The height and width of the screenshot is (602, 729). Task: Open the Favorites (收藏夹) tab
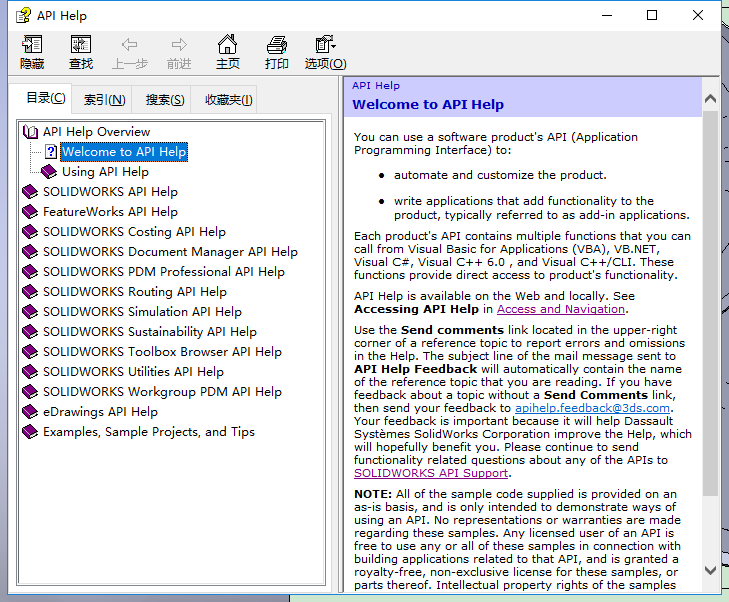228,99
